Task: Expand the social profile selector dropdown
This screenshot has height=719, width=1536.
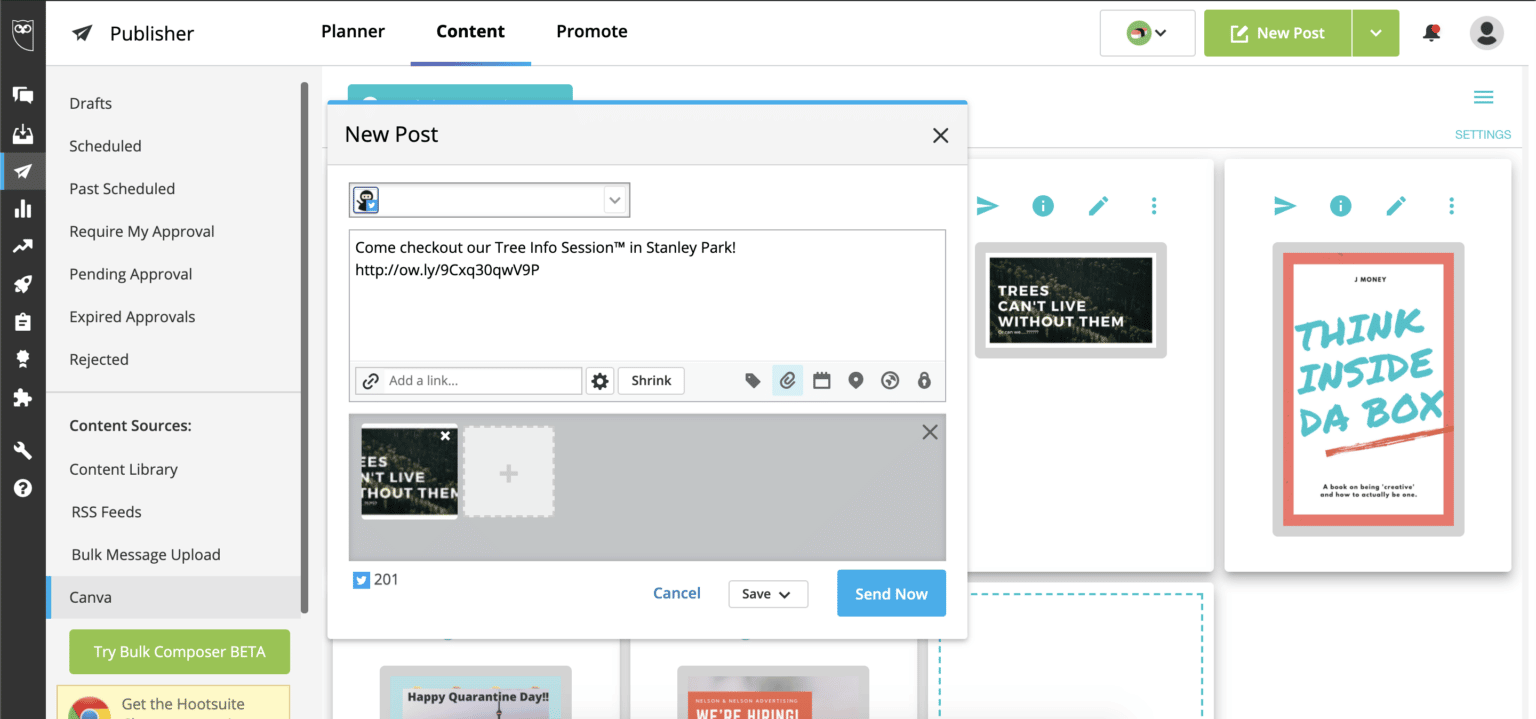Action: (614, 200)
